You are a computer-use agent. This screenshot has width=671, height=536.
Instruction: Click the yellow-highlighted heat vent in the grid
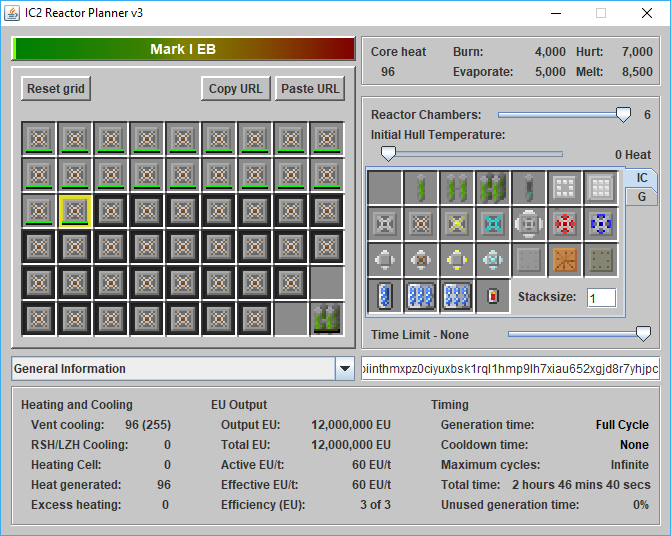tap(75, 211)
